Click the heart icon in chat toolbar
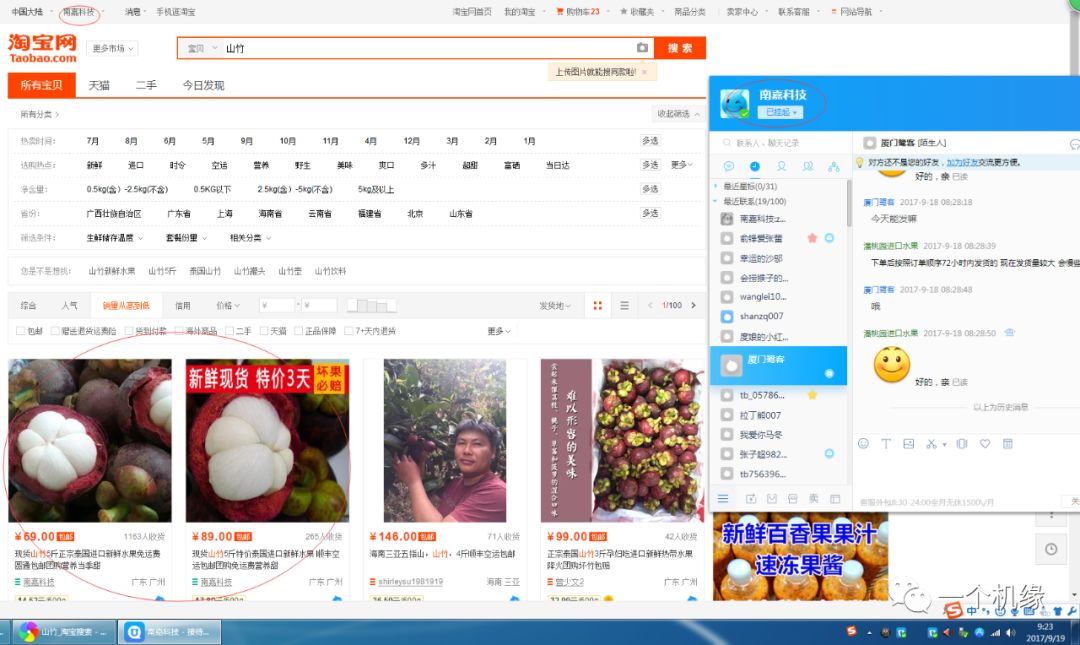The image size is (1080, 645). tap(985, 444)
